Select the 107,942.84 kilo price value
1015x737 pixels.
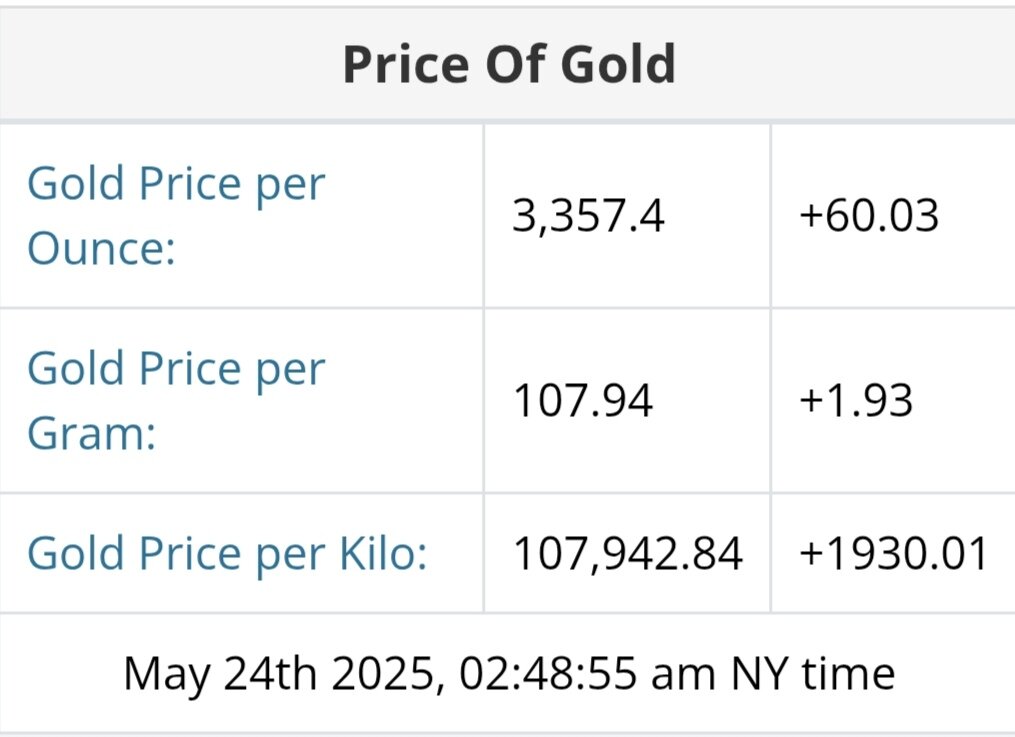(x=627, y=553)
